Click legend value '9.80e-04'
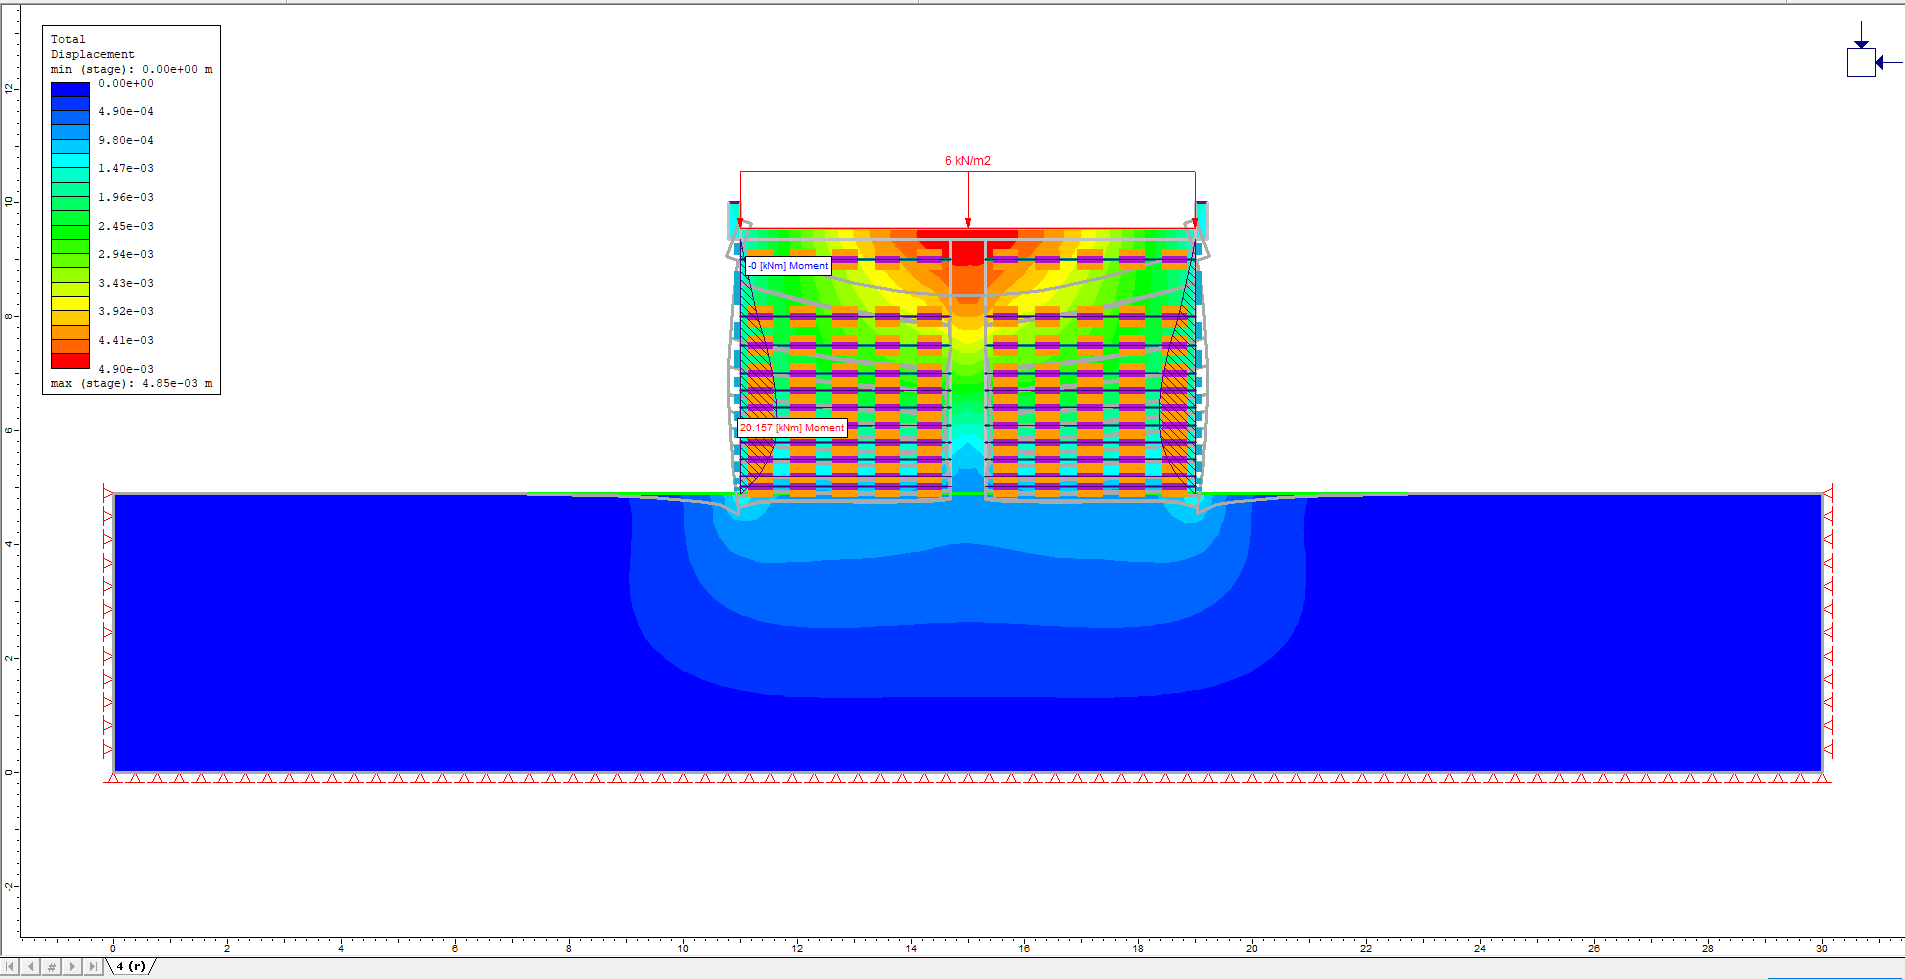 pos(126,141)
